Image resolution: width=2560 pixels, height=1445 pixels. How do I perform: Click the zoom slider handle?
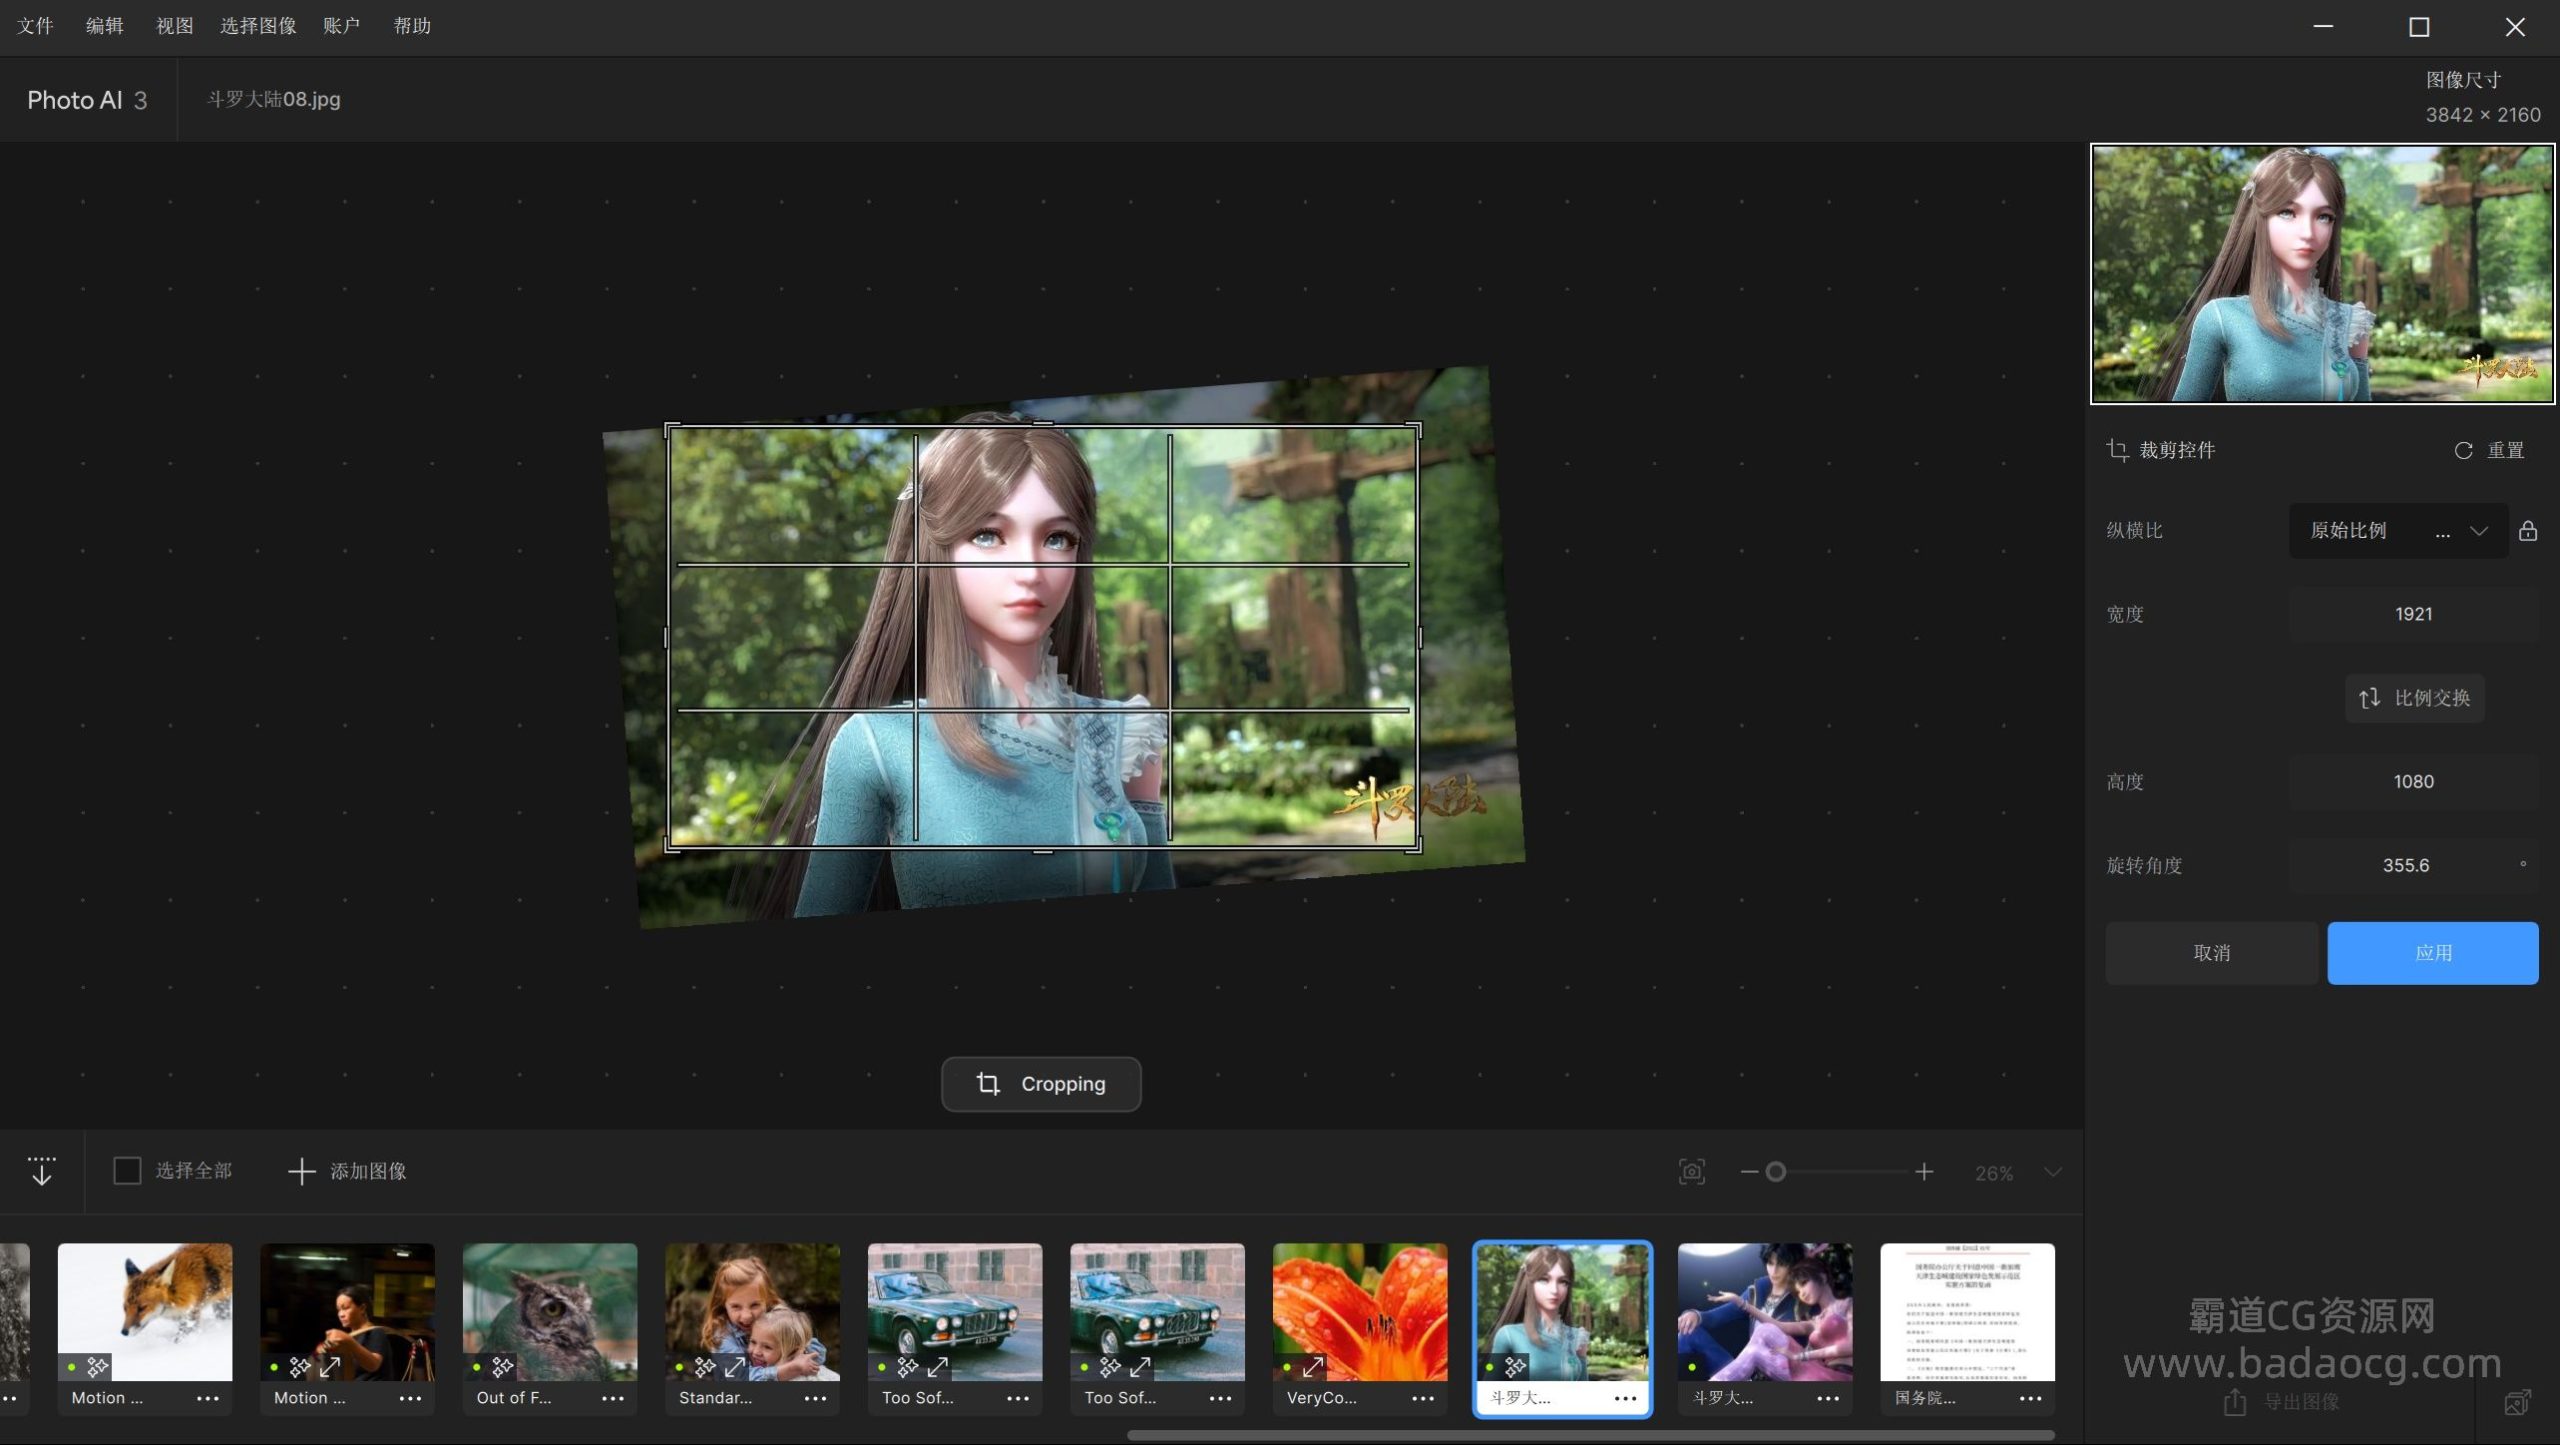click(1776, 1172)
